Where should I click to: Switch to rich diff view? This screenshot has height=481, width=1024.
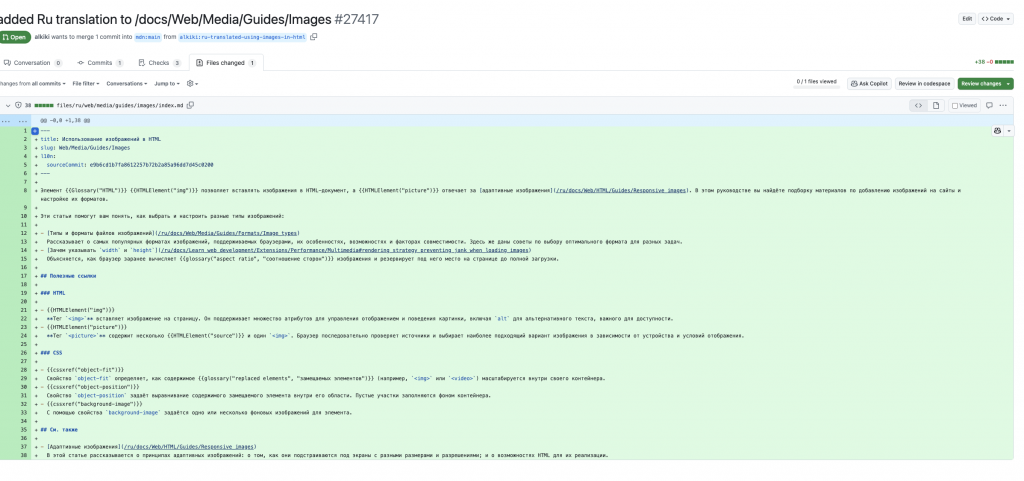pos(936,105)
